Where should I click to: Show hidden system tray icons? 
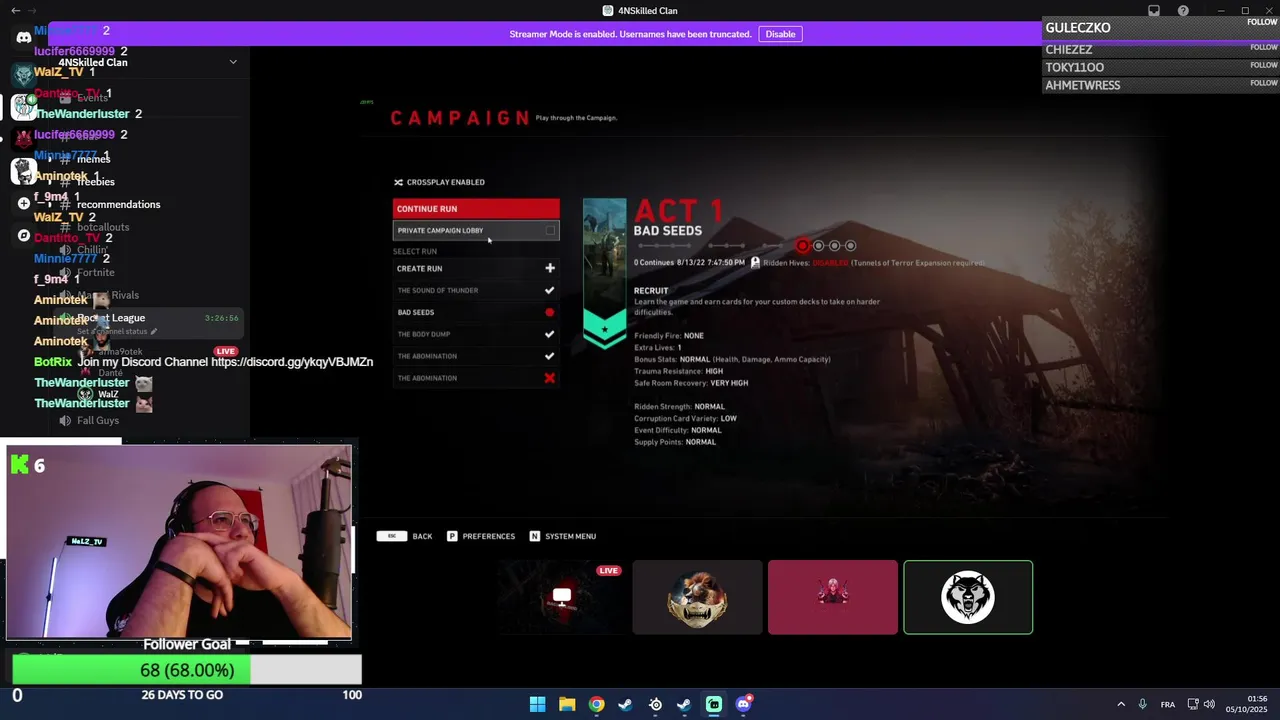coord(1121,704)
